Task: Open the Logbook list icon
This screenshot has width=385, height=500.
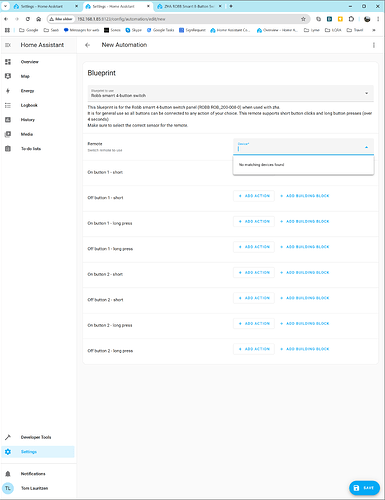Action: [8, 105]
